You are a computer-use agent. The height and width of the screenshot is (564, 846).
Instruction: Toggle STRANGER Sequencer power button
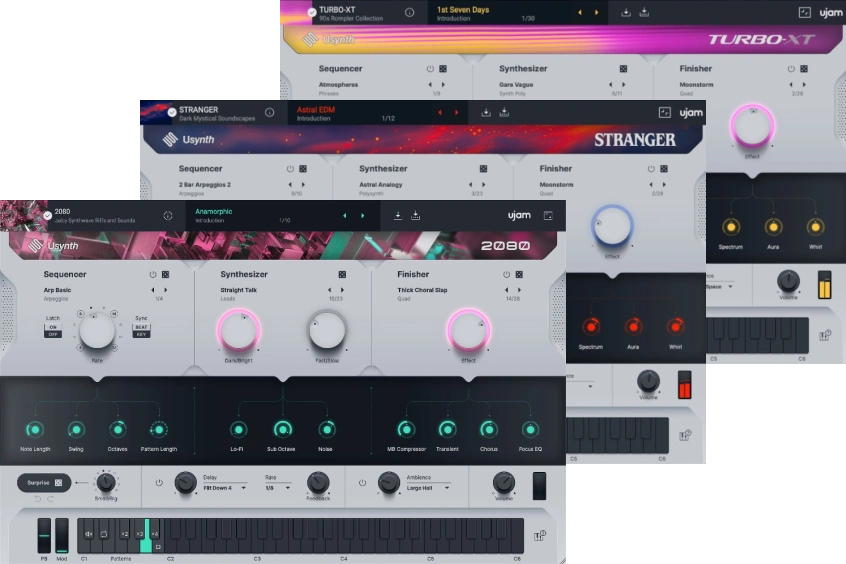(290, 169)
